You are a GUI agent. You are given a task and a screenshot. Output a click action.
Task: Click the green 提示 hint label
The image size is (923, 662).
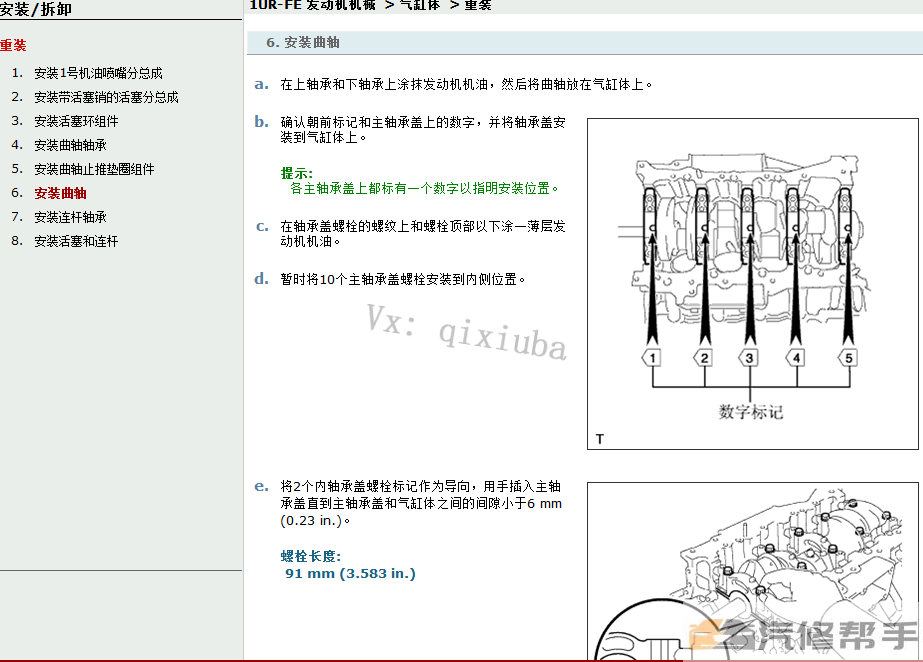click(x=297, y=174)
